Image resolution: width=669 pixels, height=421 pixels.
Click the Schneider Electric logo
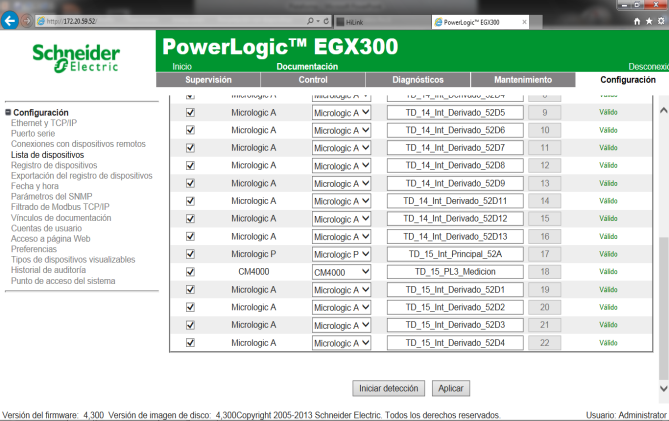coord(77,57)
